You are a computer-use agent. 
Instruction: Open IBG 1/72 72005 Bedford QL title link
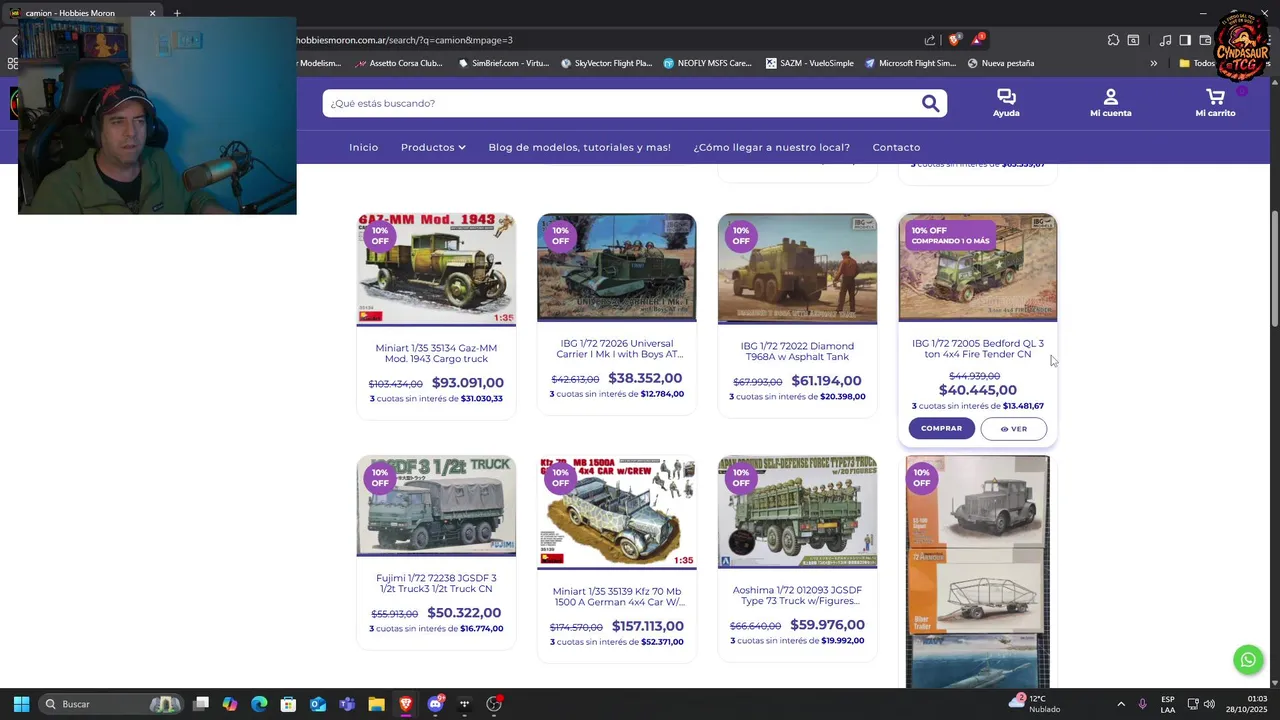[x=978, y=349]
